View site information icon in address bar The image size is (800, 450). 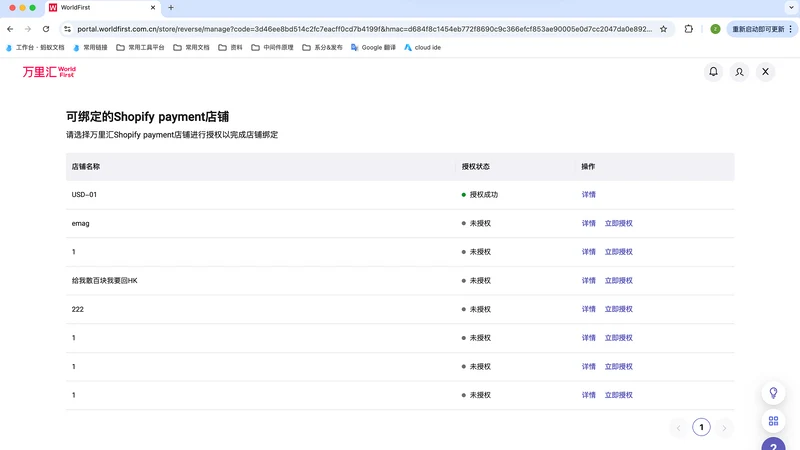67,29
